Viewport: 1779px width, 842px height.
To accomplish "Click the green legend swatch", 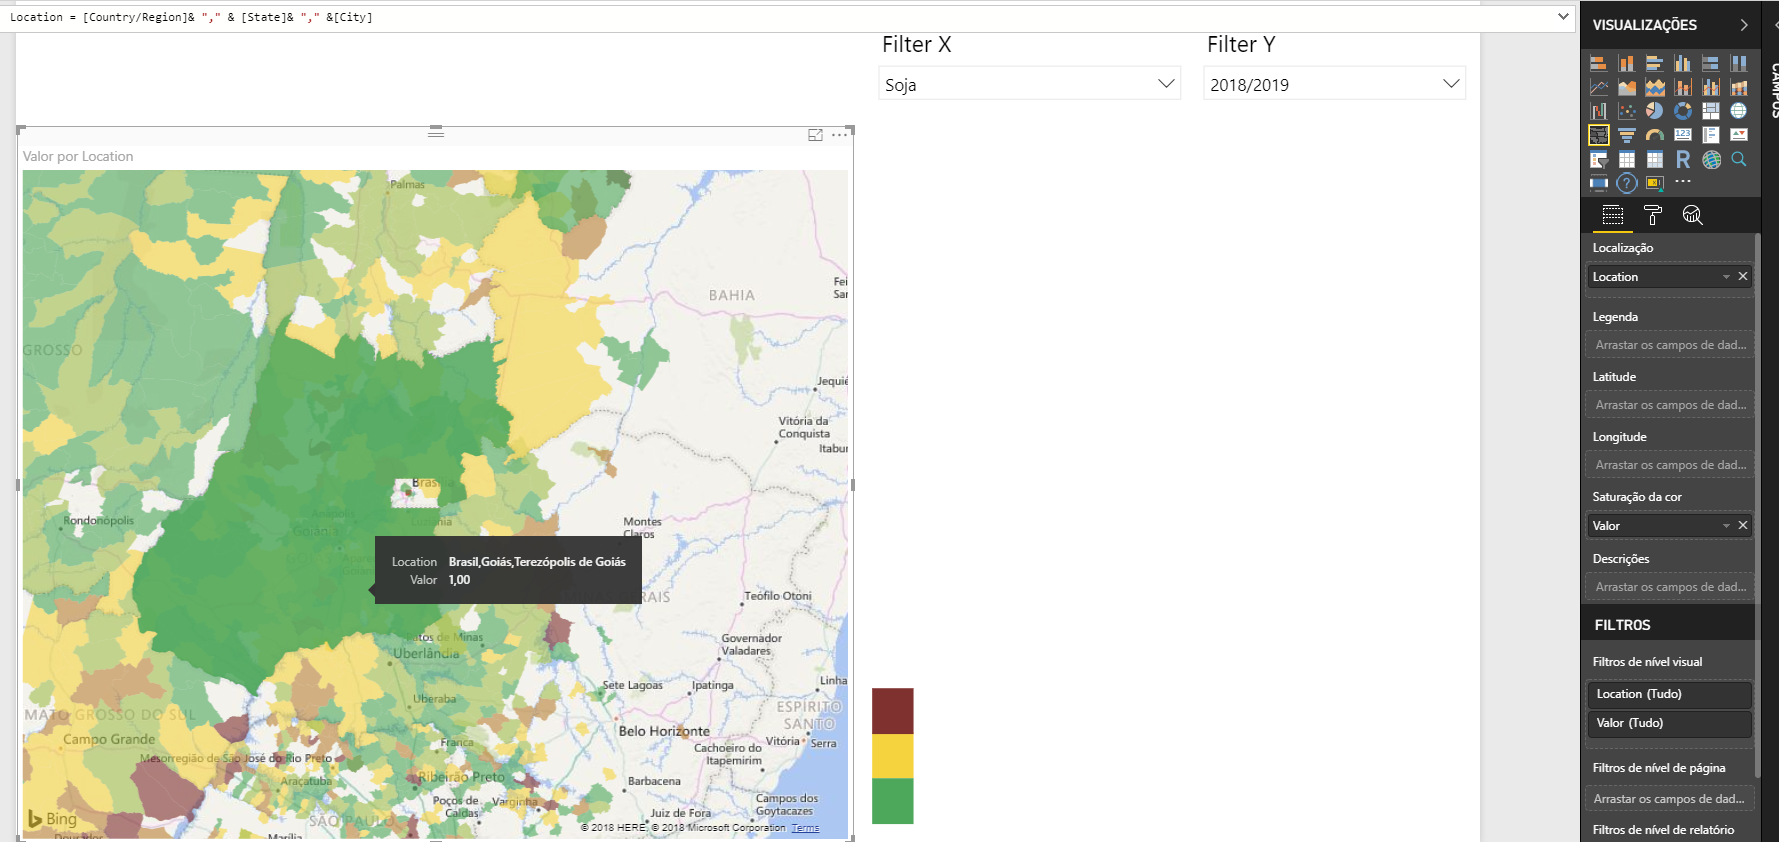I will (893, 801).
